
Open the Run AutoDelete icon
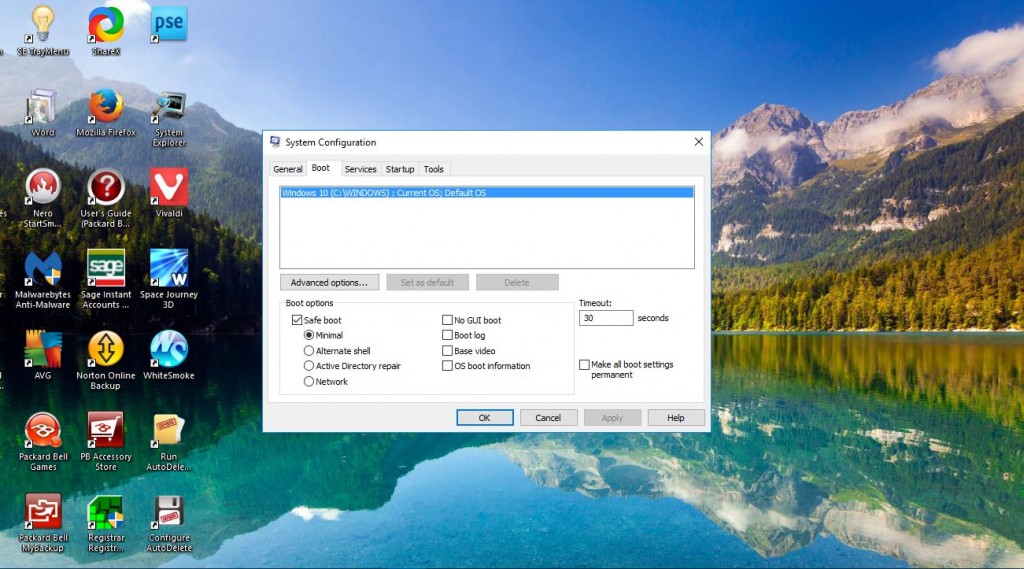tap(168, 442)
